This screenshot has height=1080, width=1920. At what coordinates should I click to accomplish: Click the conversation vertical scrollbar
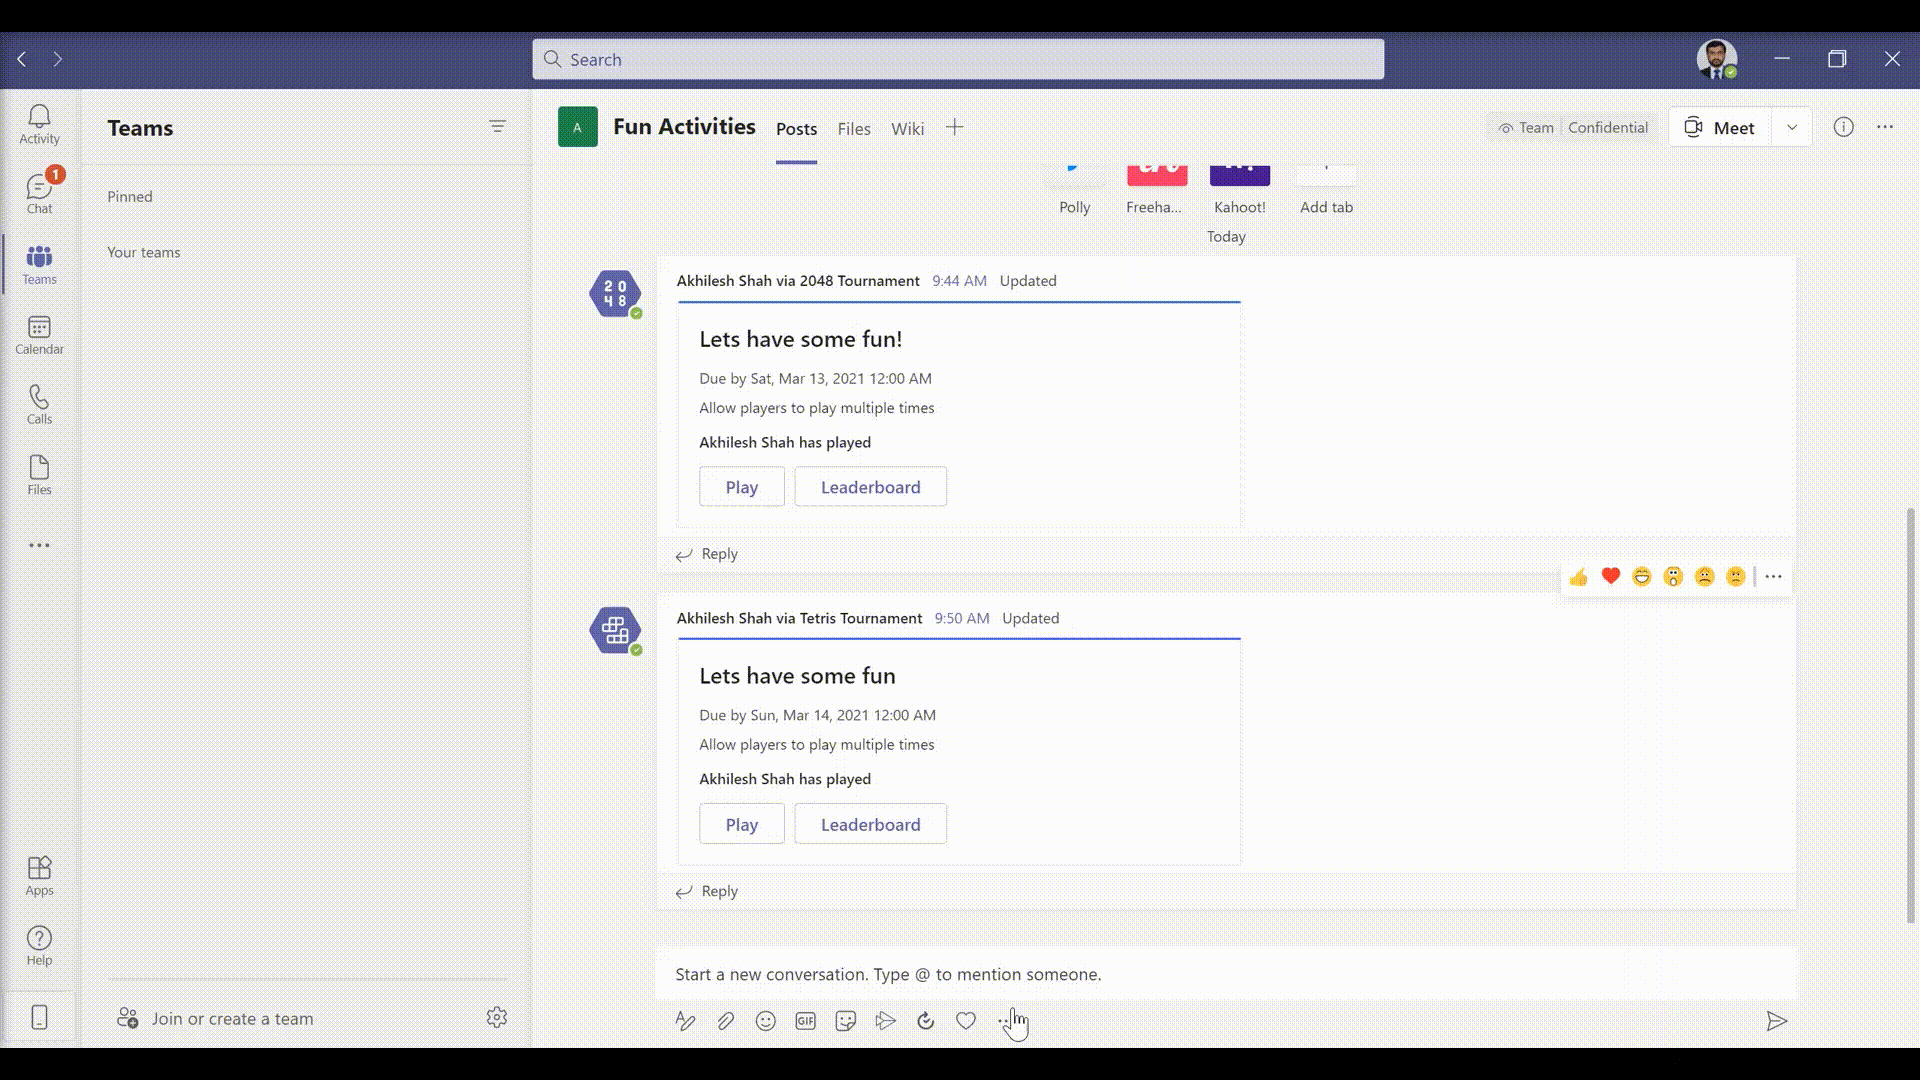(1911, 715)
